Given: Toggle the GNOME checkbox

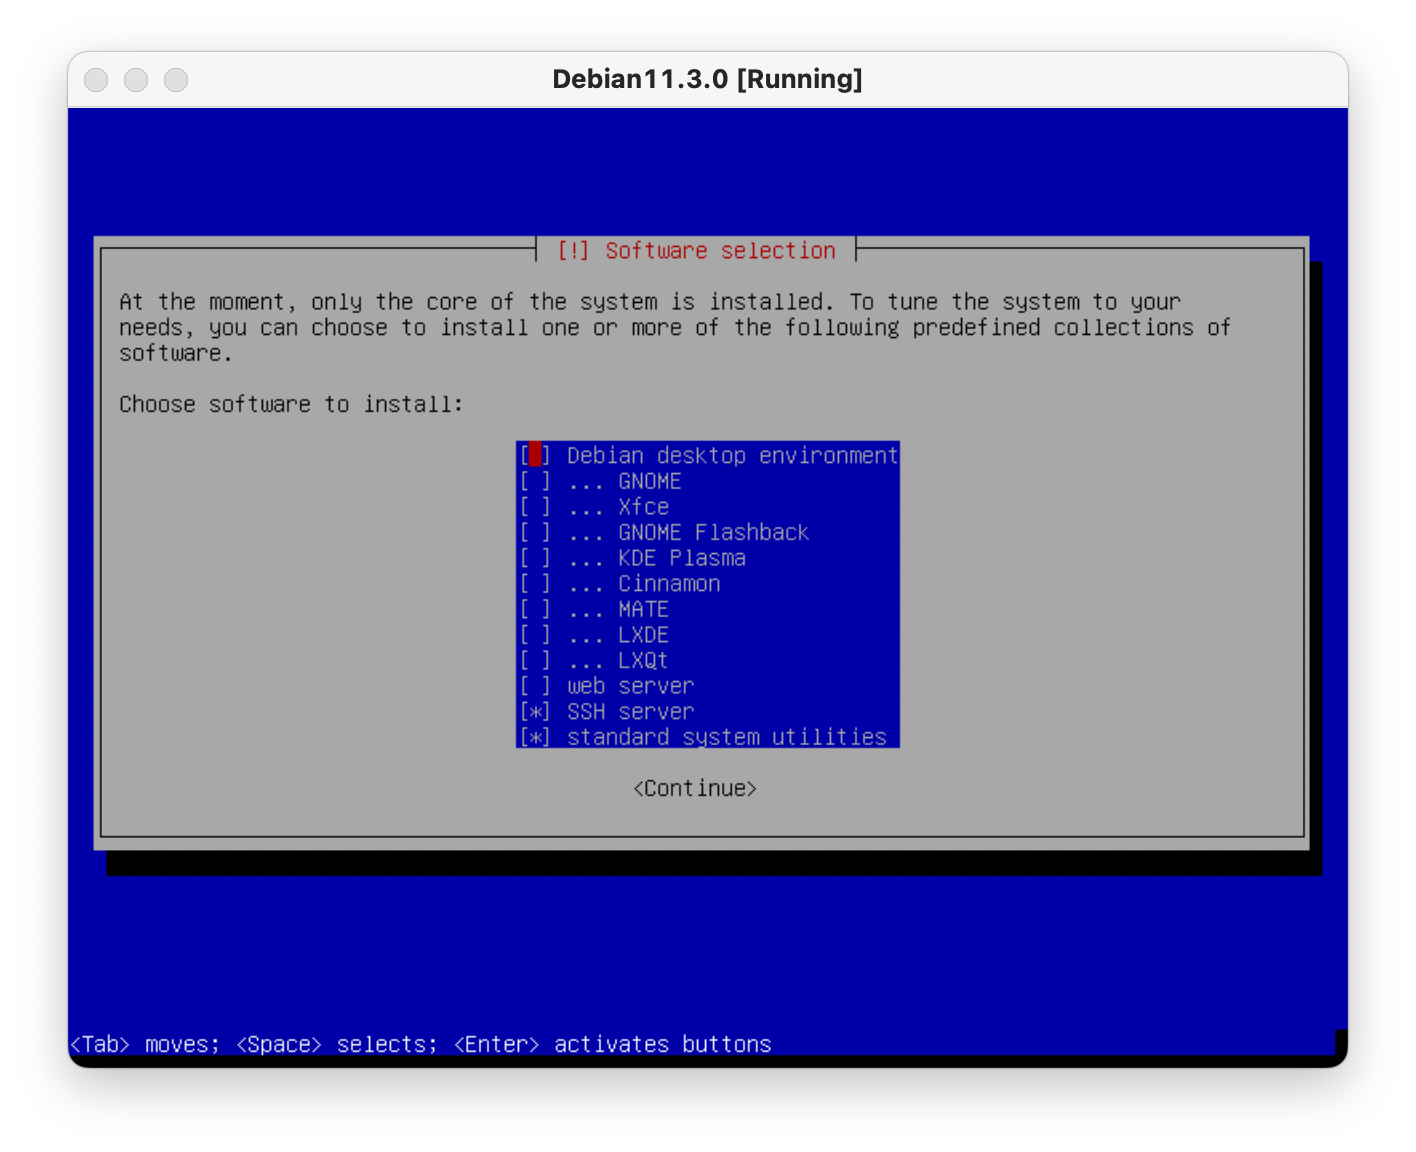Looking at the screenshot, I should 535,482.
